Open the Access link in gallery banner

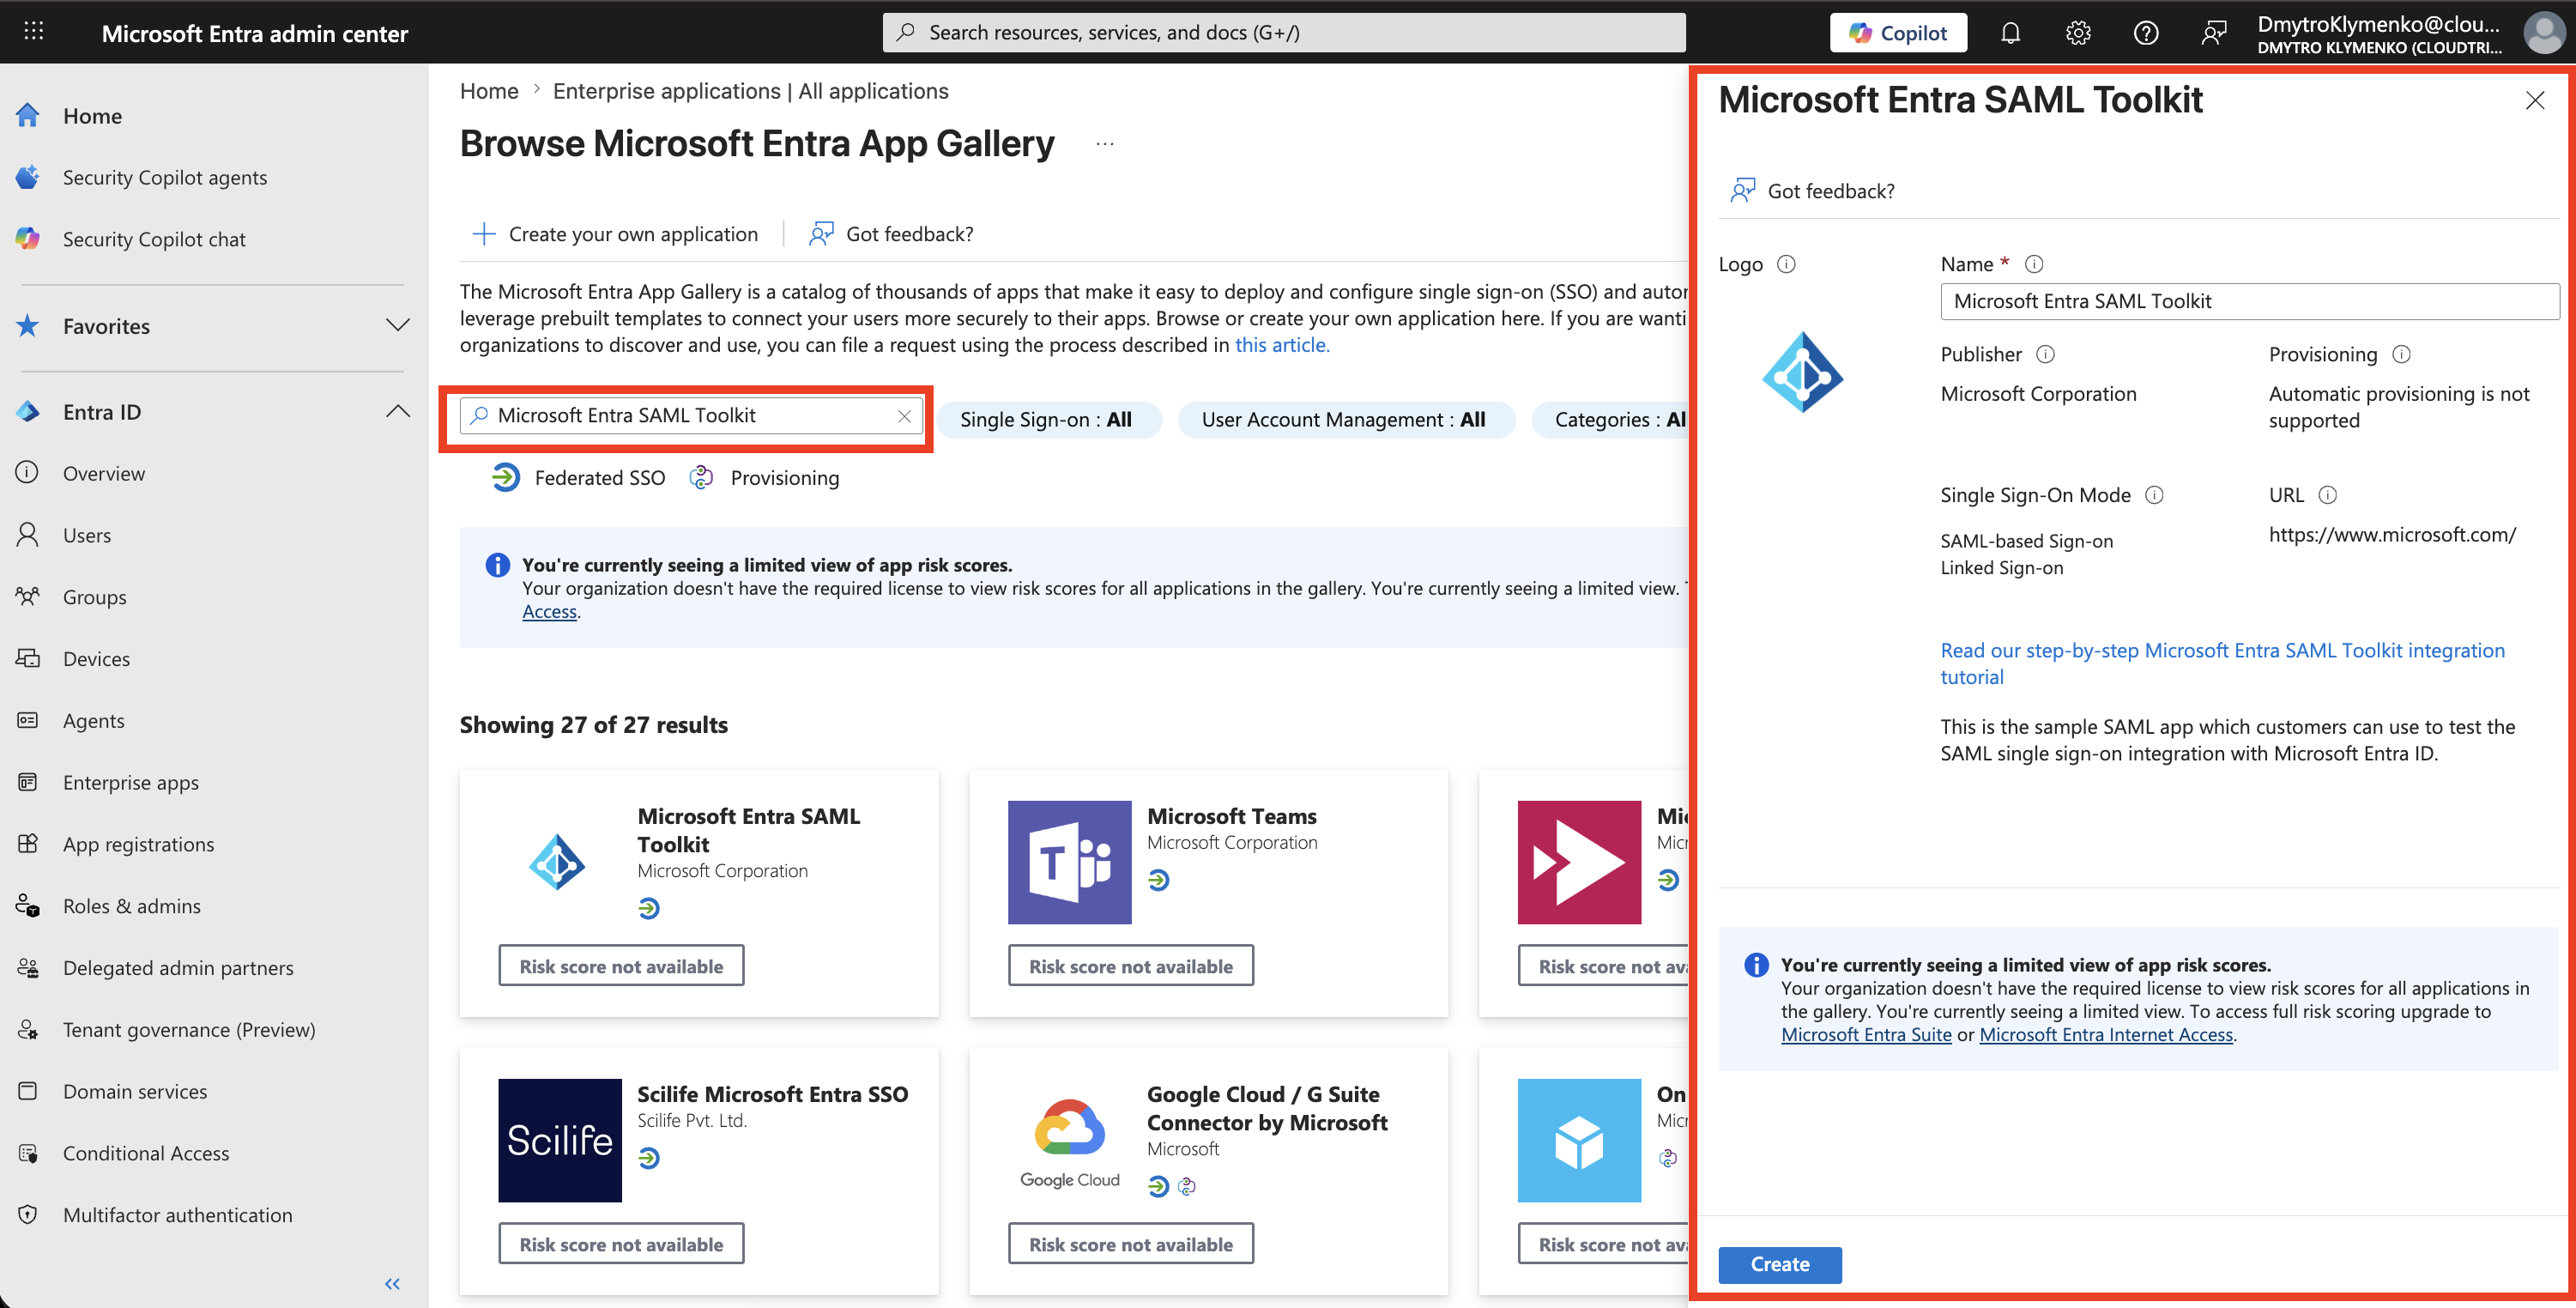pos(549,612)
